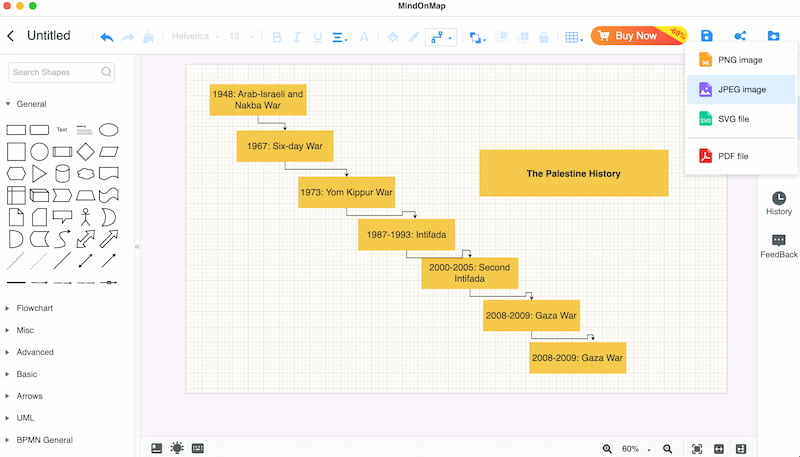
Task: Click the lock icon in toolbar
Action: click(x=544, y=37)
